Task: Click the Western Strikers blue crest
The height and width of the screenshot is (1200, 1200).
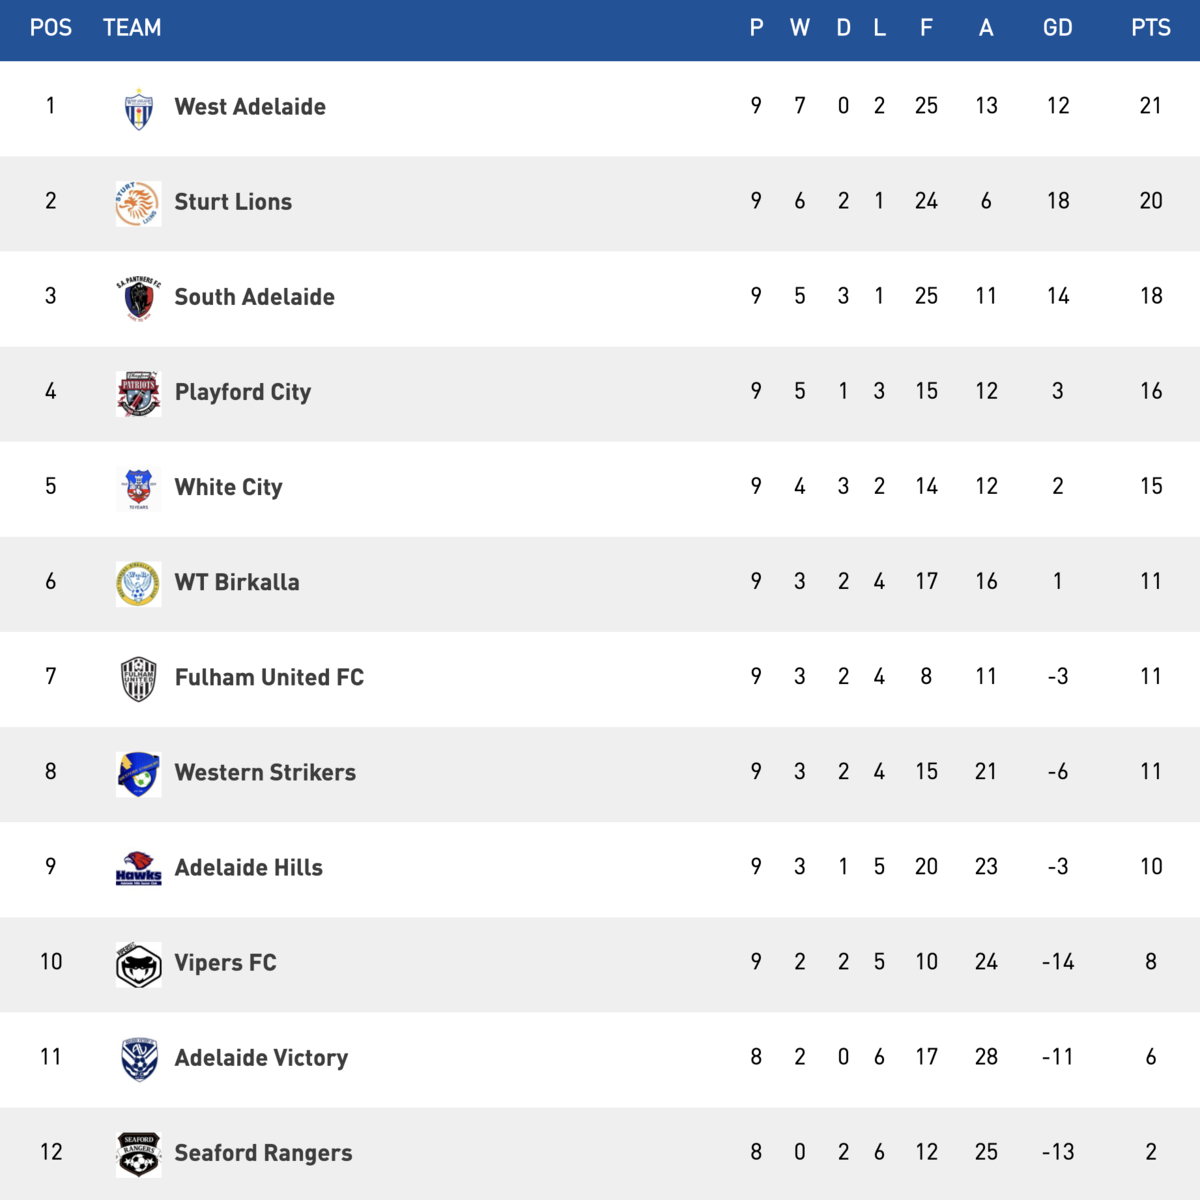Action: pos(138,773)
